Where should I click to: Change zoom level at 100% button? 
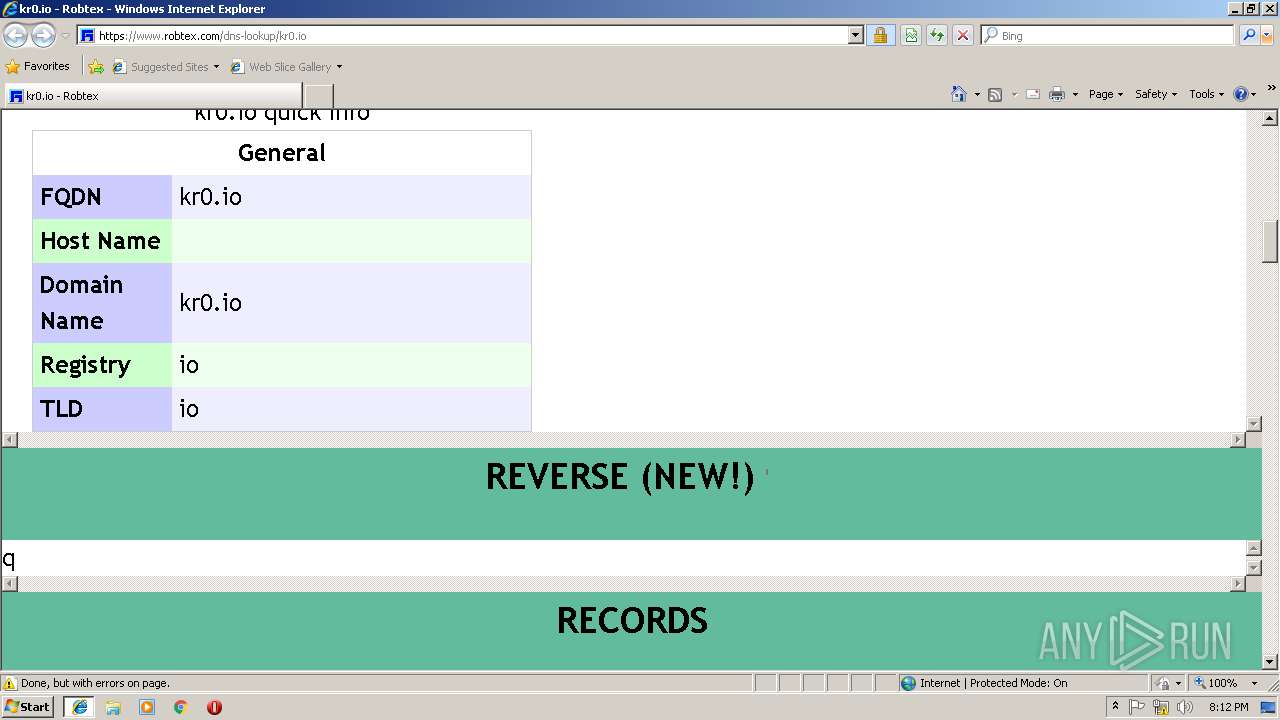pyautogui.click(x=1215, y=683)
